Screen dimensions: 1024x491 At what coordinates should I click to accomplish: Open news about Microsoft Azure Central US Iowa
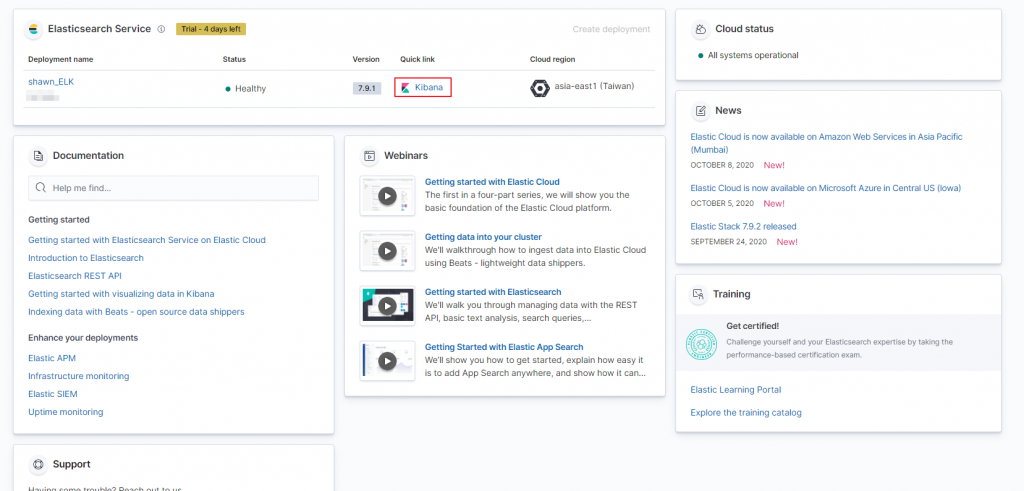click(825, 188)
